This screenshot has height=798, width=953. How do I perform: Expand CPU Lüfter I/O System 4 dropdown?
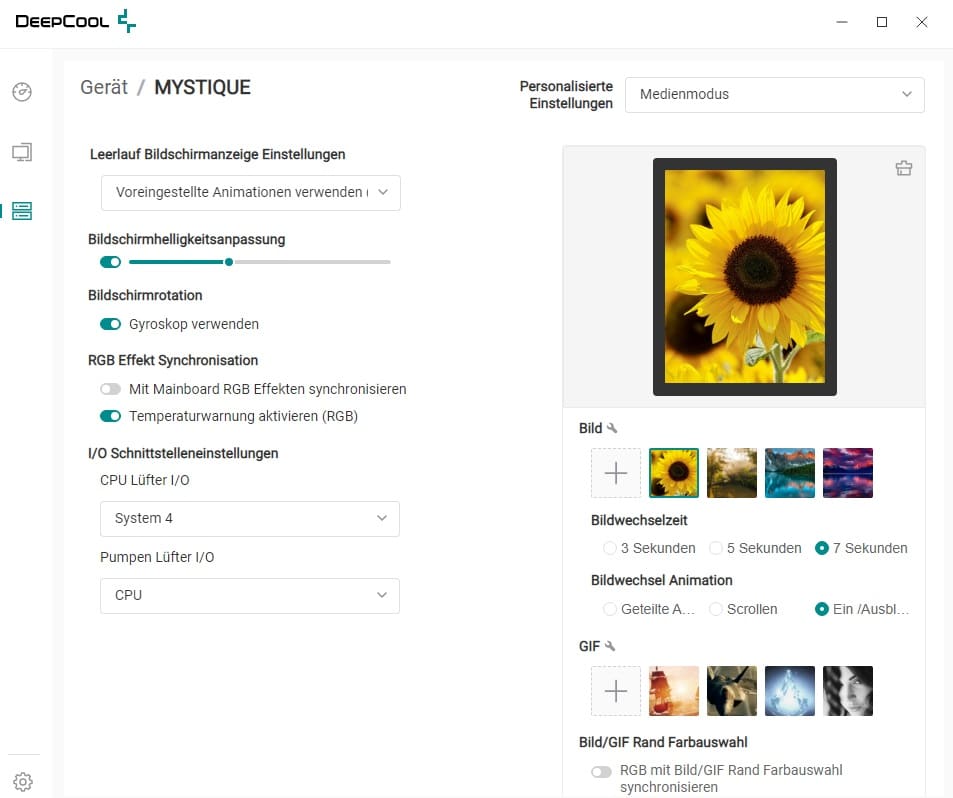250,519
